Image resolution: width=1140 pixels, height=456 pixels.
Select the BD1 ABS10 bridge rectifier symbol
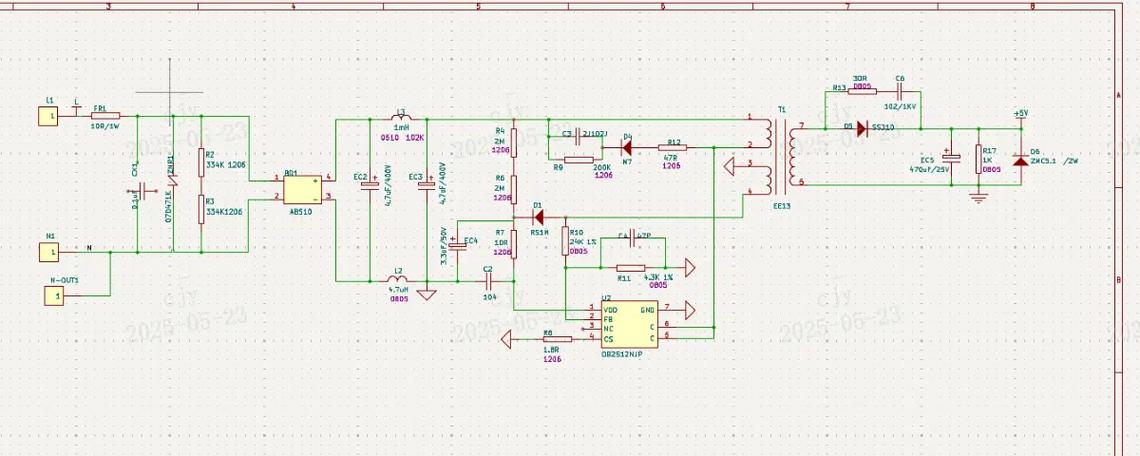302,190
